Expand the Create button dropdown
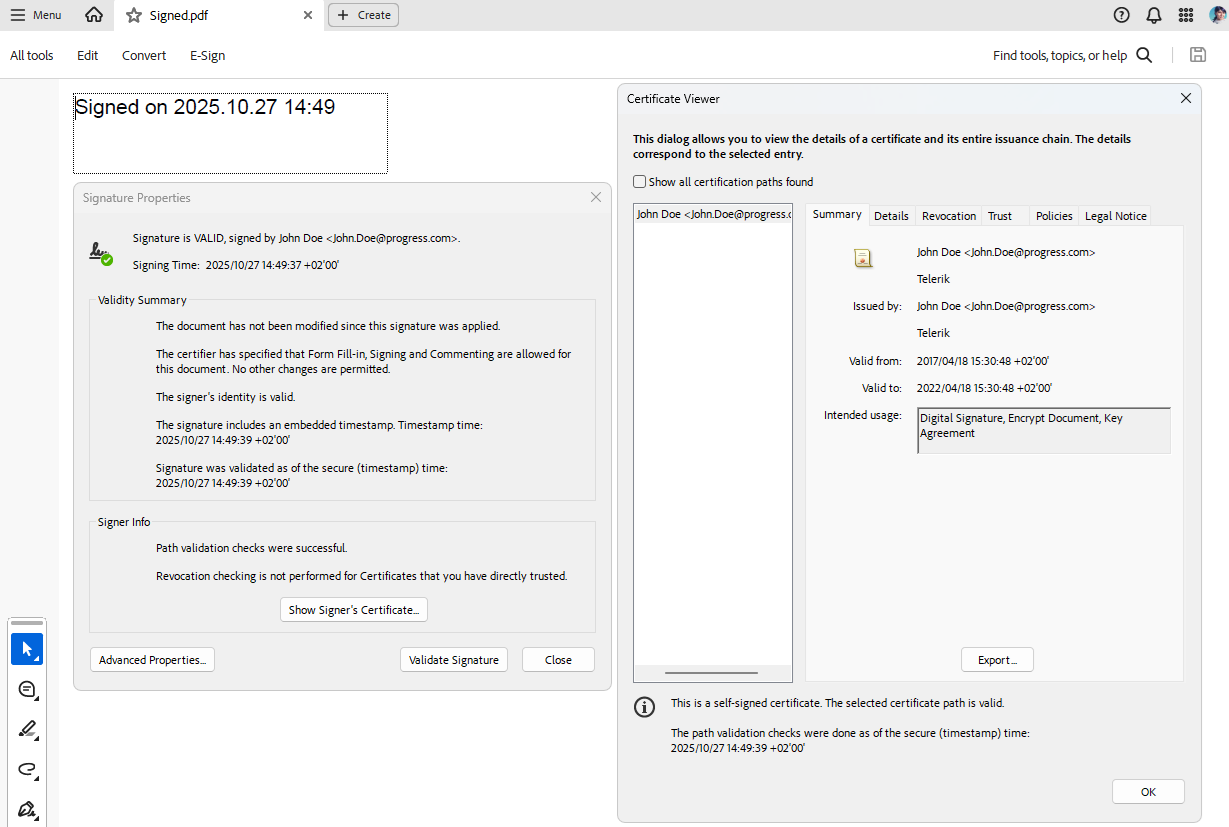The height and width of the screenshot is (827, 1229). 363,15
